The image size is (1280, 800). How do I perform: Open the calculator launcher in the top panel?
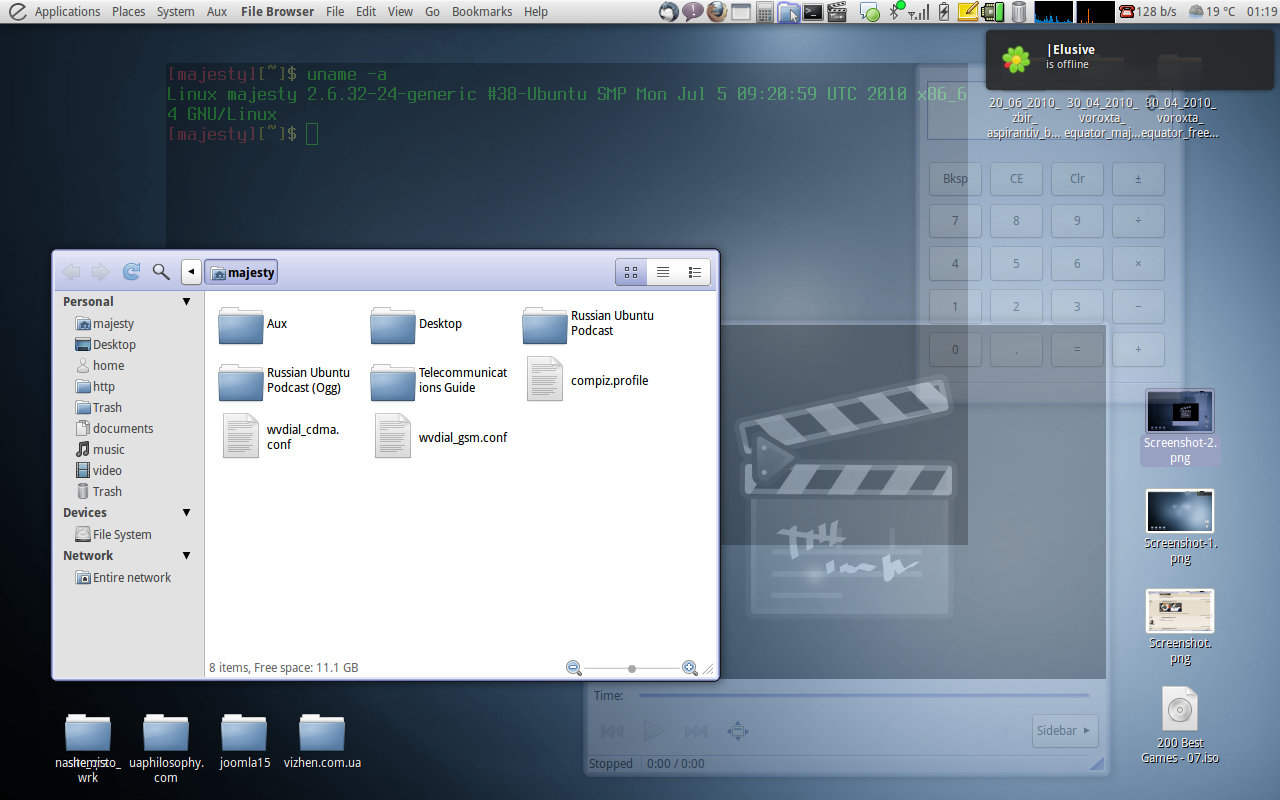coord(765,12)
